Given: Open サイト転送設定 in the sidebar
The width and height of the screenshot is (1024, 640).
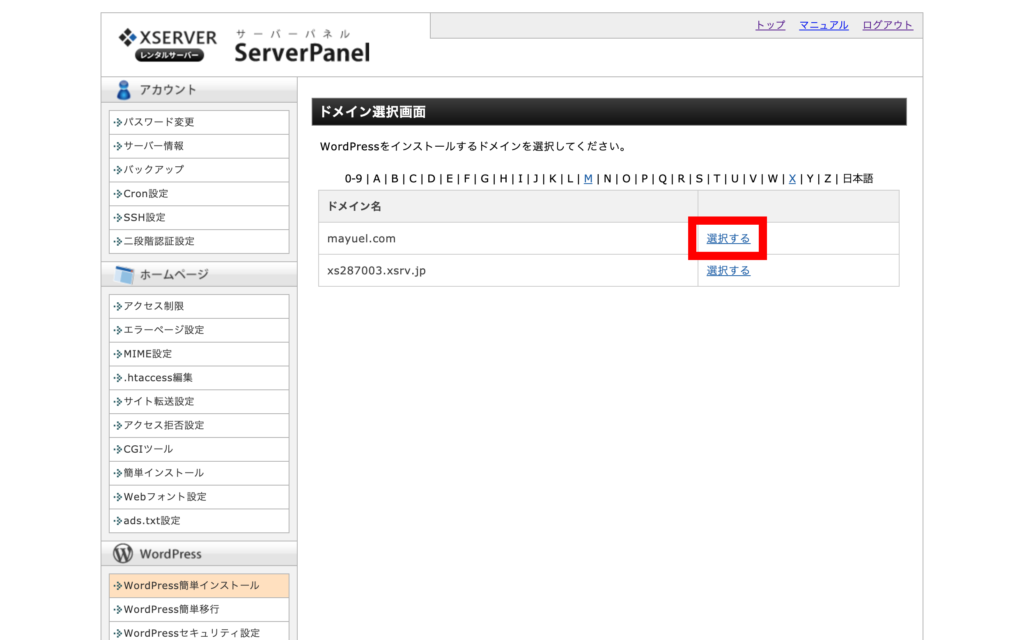Looking at the screenshot, I should click(x=199, y=402).
